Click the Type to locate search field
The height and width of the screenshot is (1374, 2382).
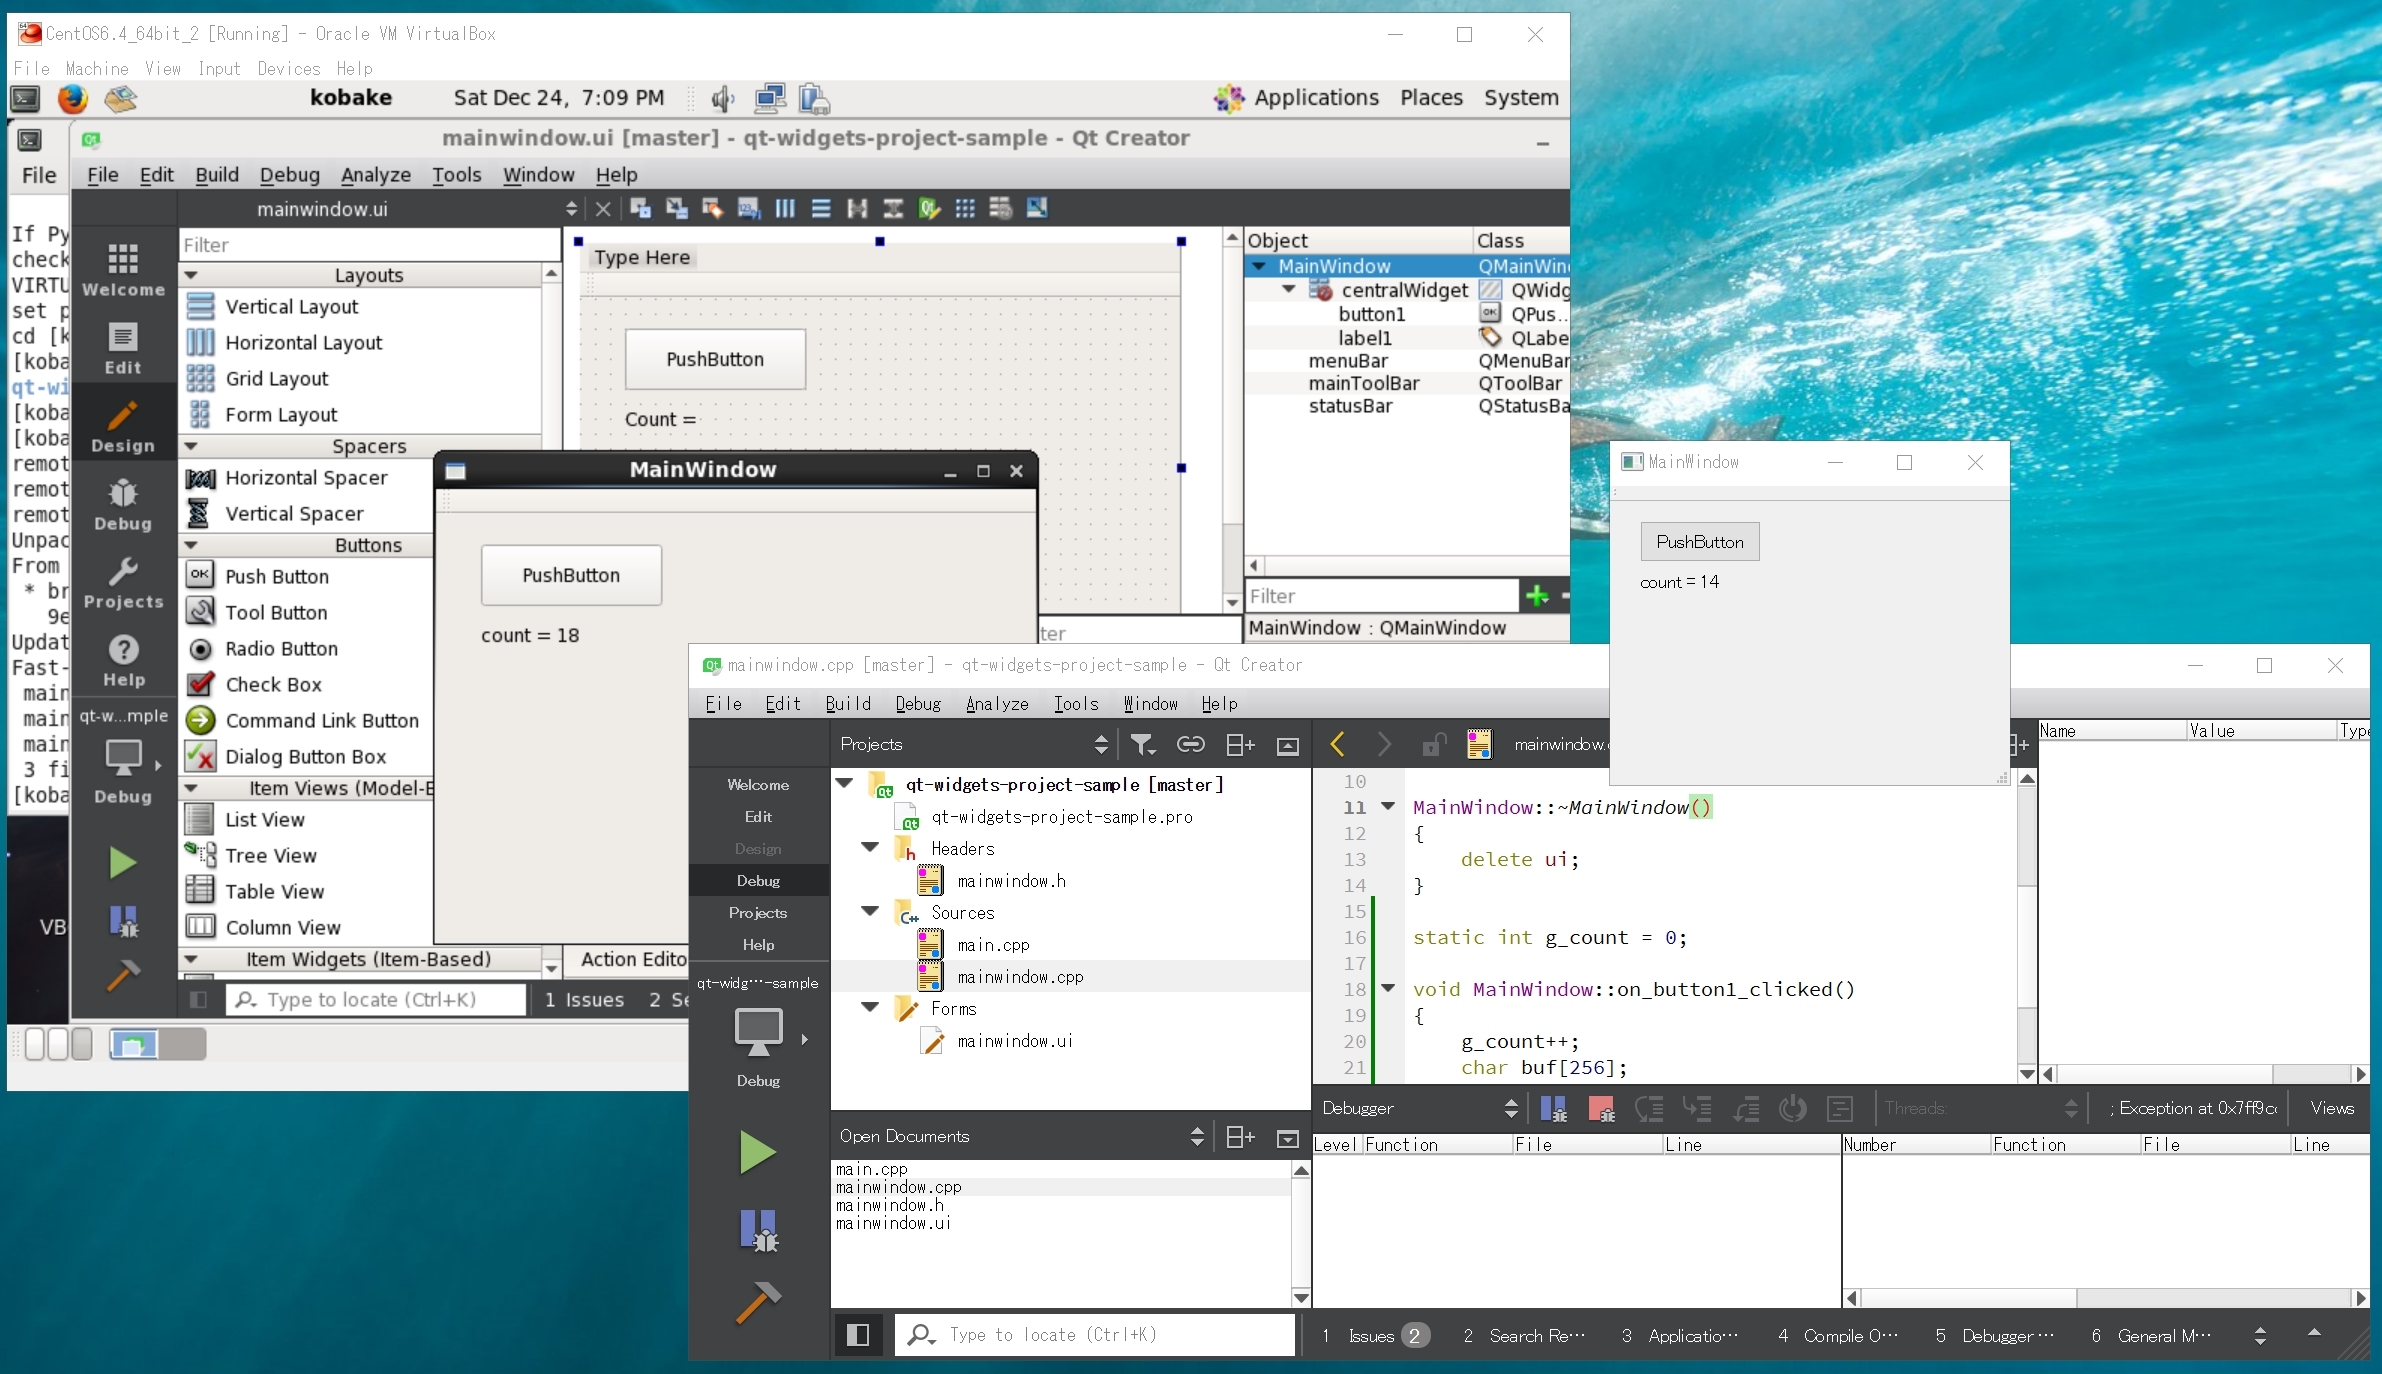(1095, 1335)
